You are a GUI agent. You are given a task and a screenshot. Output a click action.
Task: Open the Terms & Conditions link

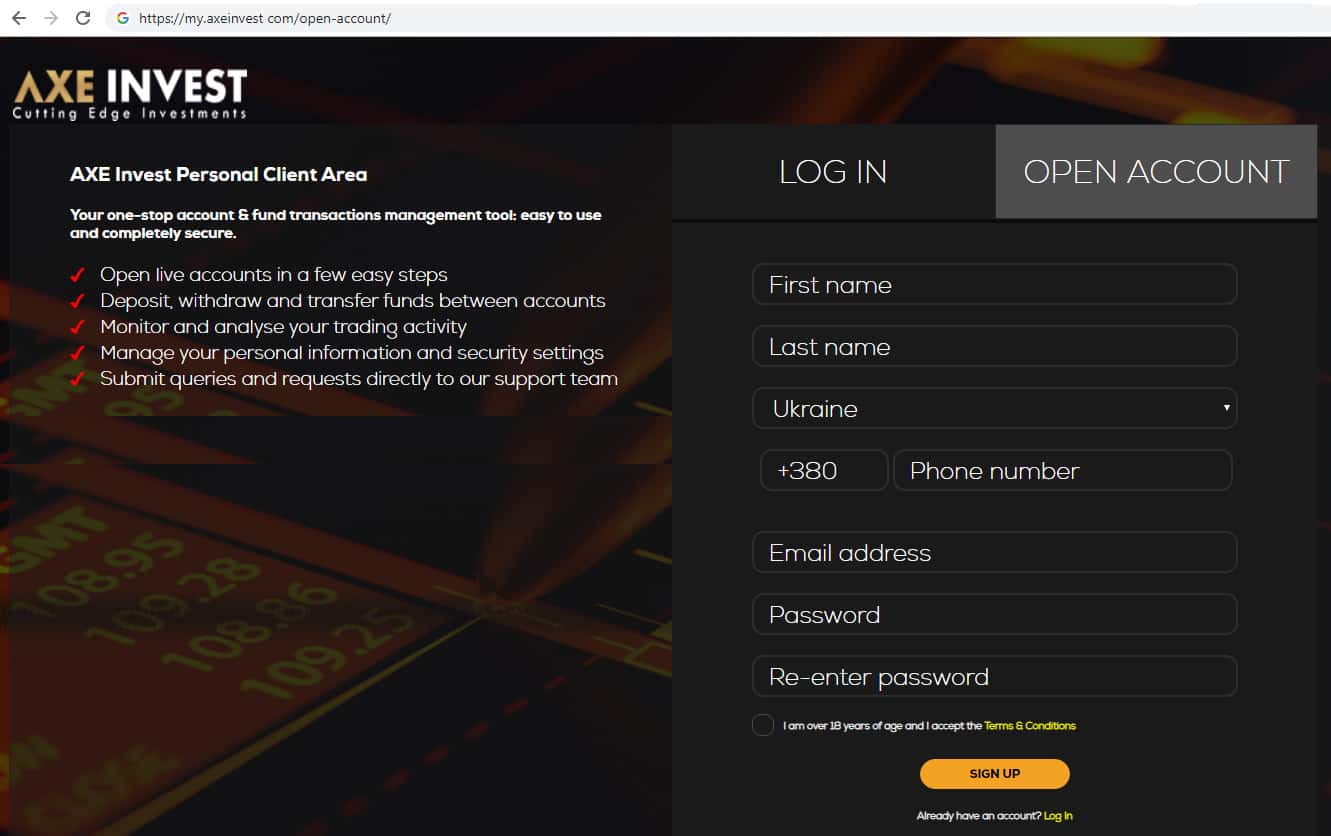coord(1030,726)
